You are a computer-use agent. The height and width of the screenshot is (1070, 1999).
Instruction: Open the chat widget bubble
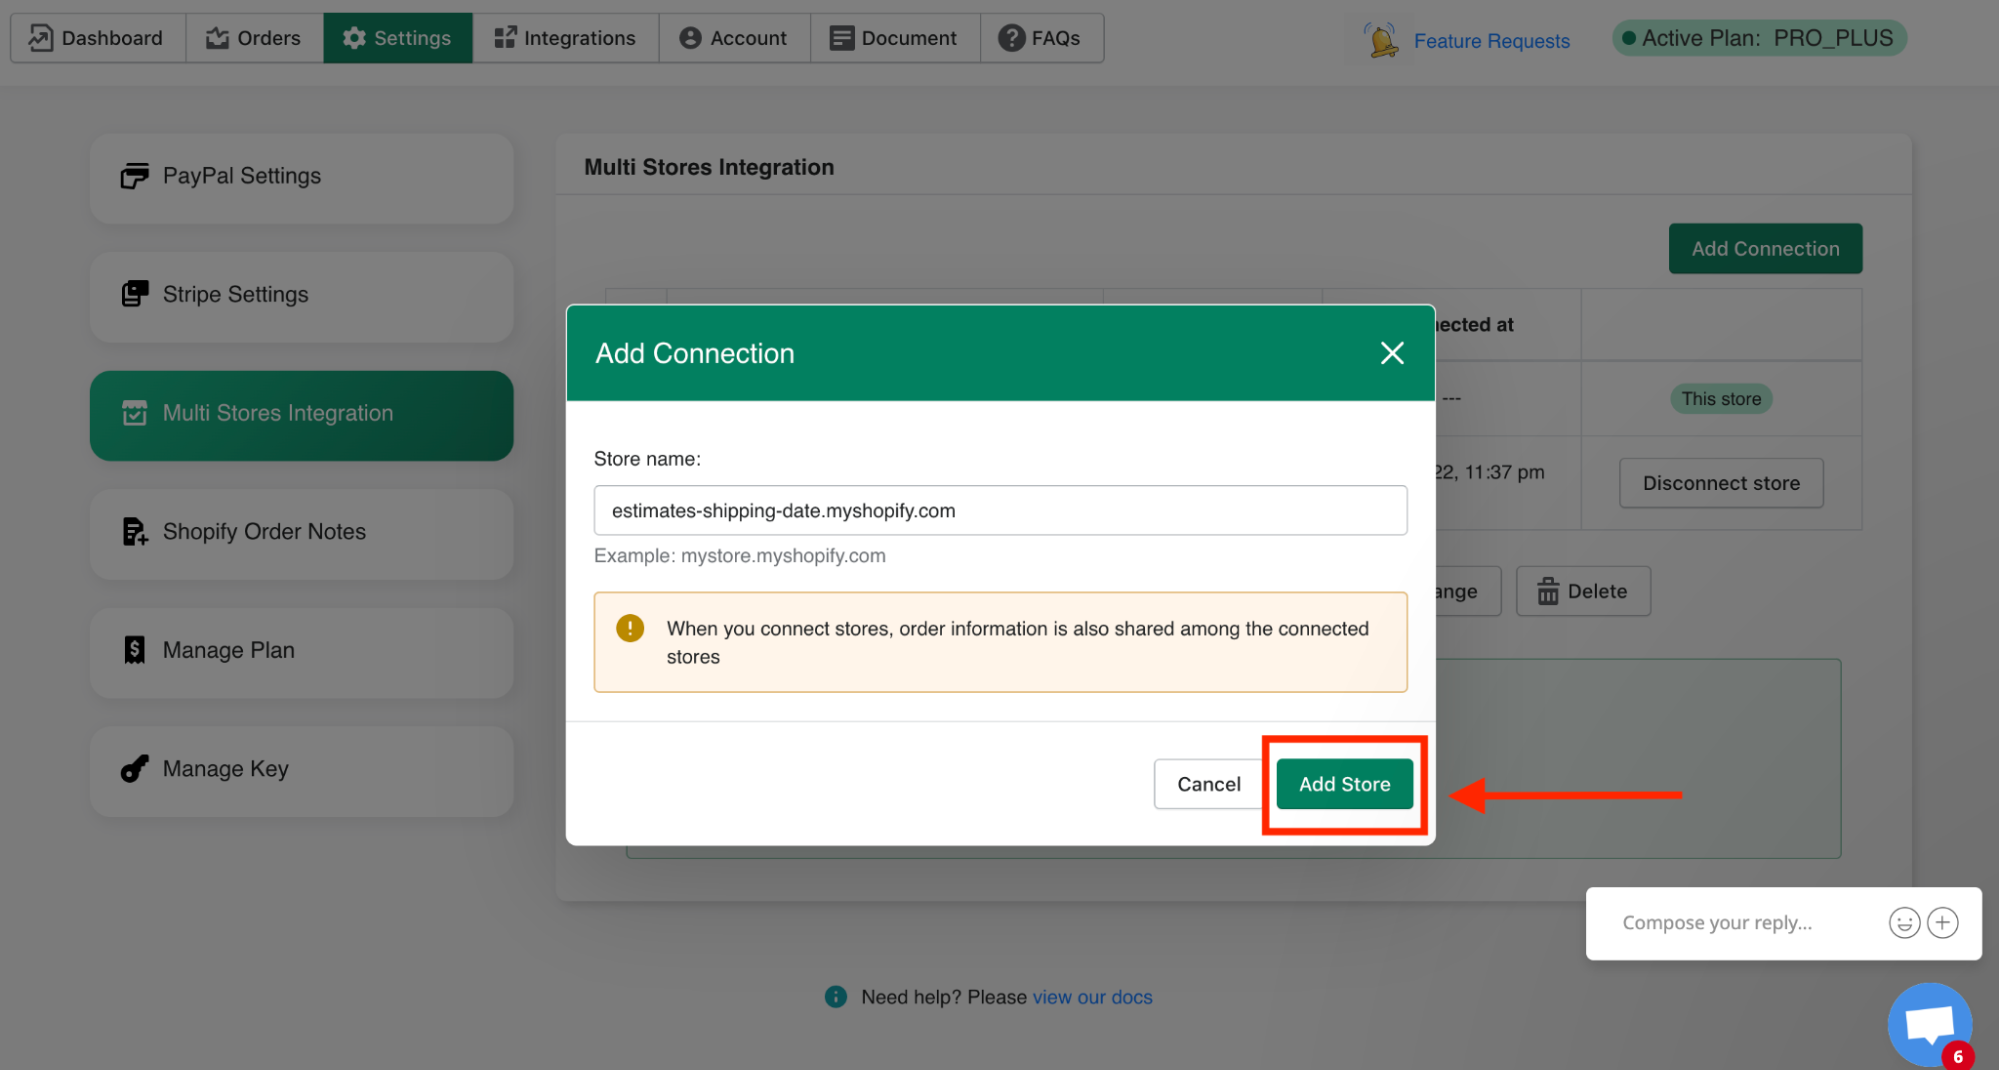point(1929,1022)
